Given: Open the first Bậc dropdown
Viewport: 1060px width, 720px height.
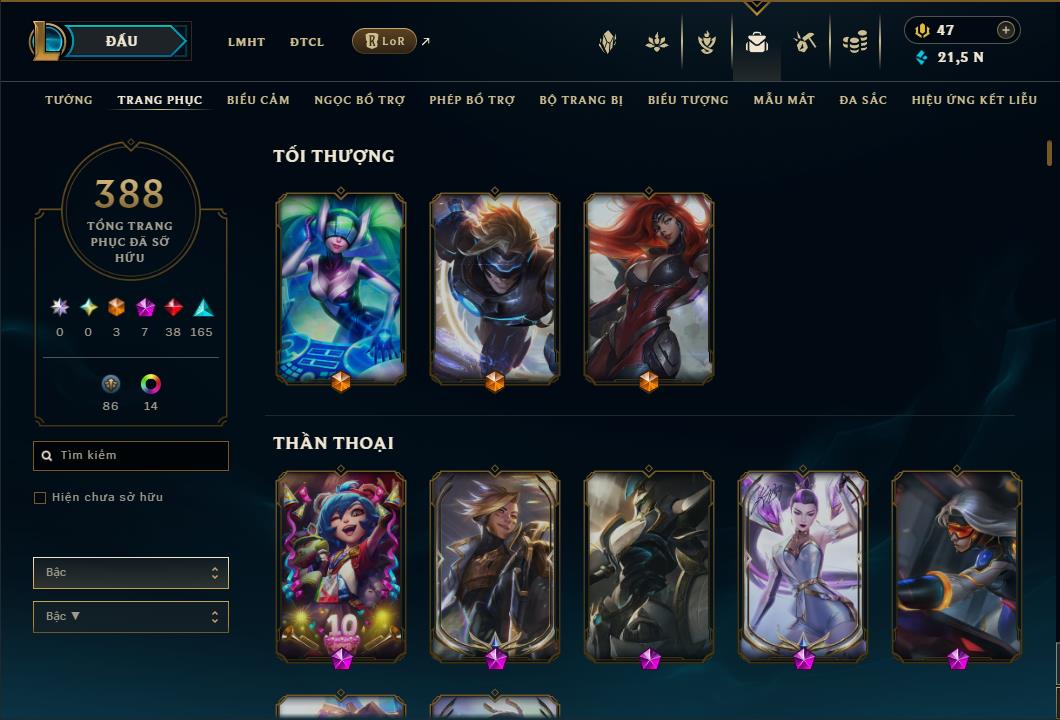Looking at the screenshot, I should tap(131, 573).
